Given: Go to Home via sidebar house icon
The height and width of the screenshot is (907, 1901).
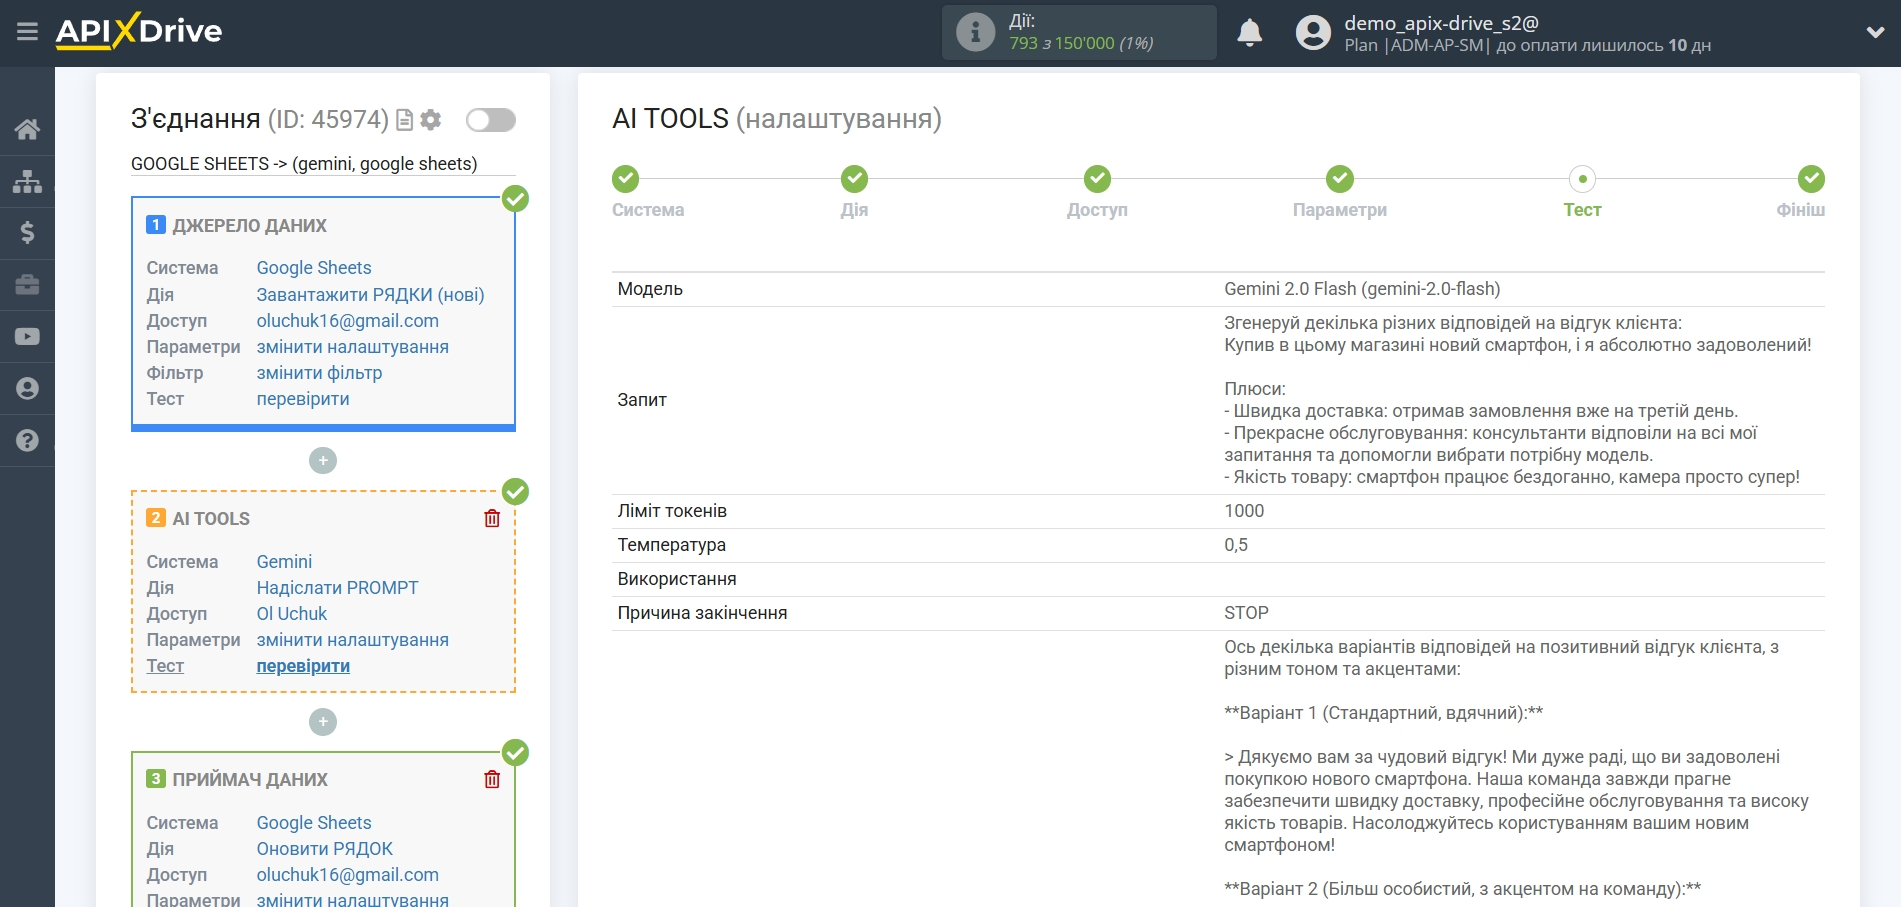Looking at the screenshot, I should [x=27, y=129].
